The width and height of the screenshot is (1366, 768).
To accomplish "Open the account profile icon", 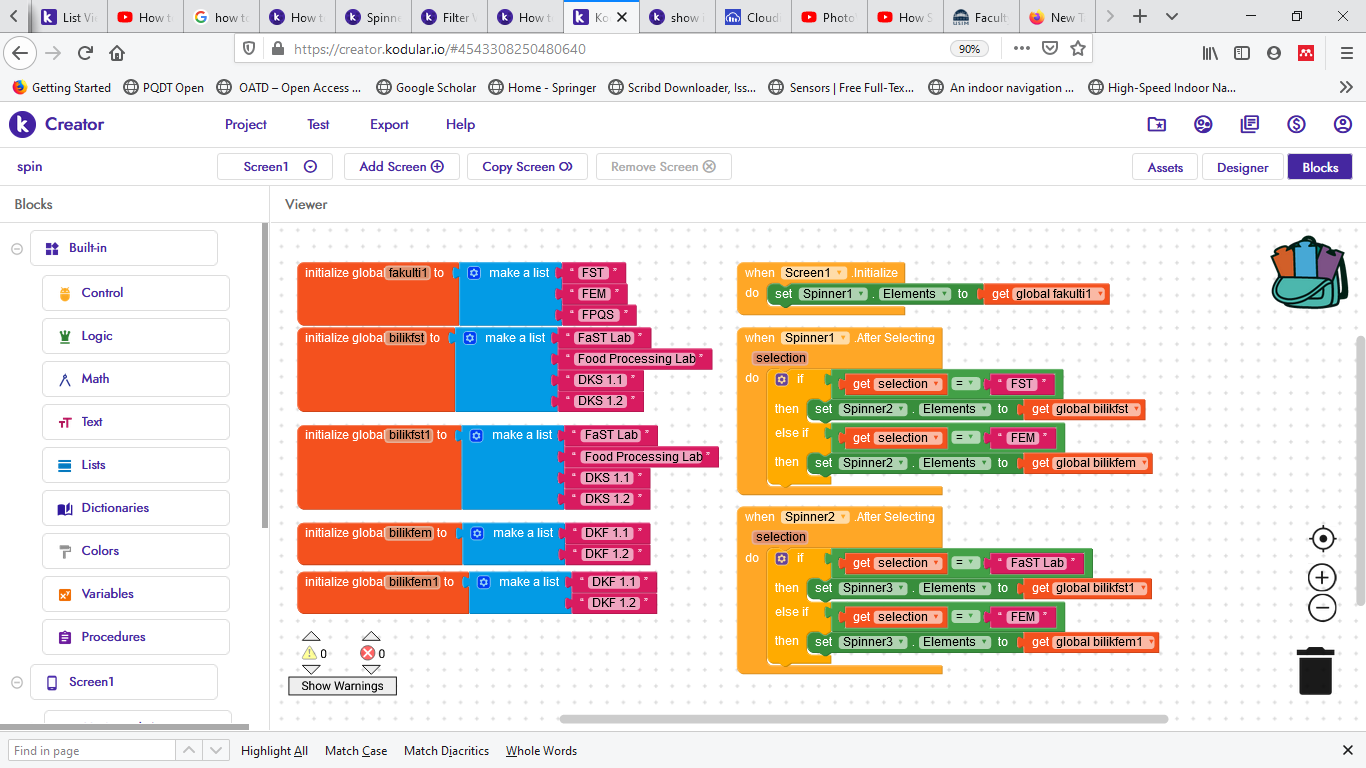I will point(1342,124).
